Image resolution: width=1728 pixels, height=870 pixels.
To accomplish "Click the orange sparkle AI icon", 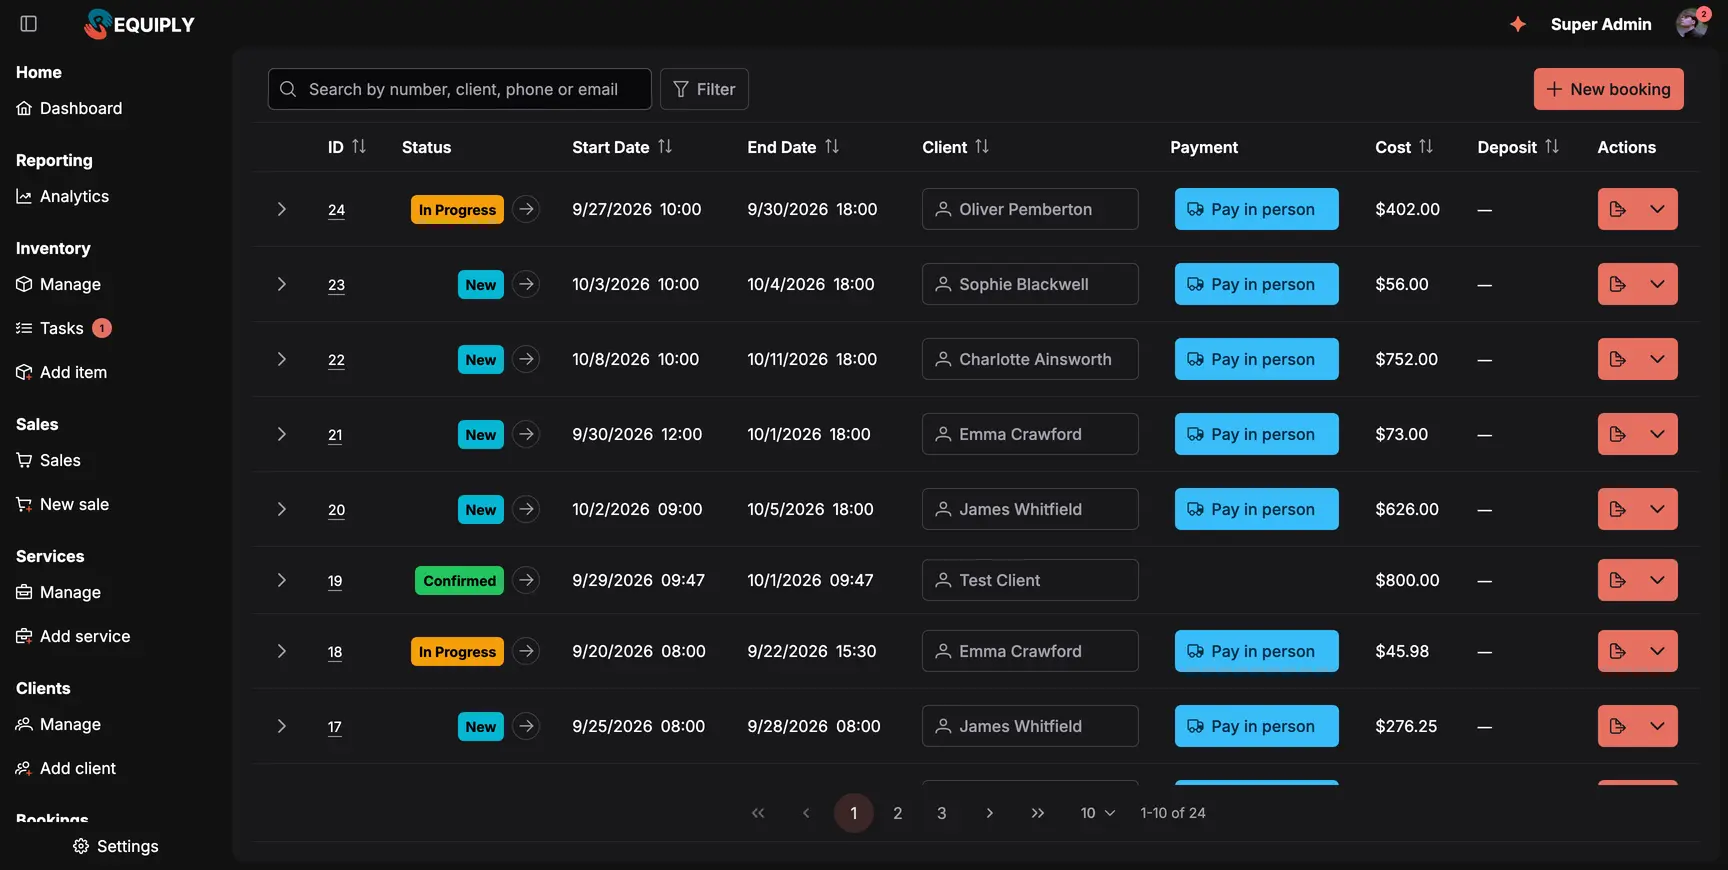I will [1518, 24].
